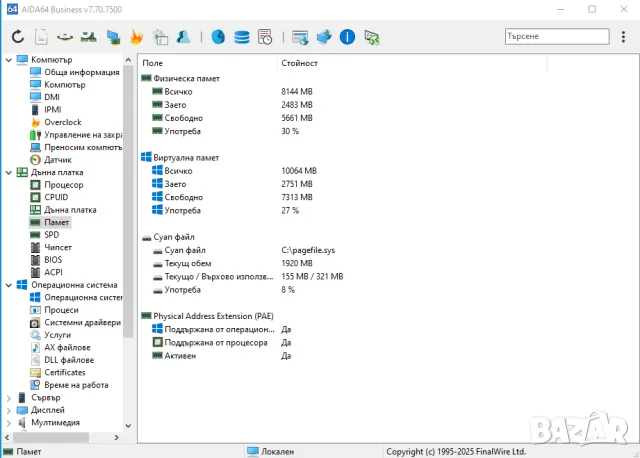Click the remote connect green arrows icon

(x=372, y=37)
